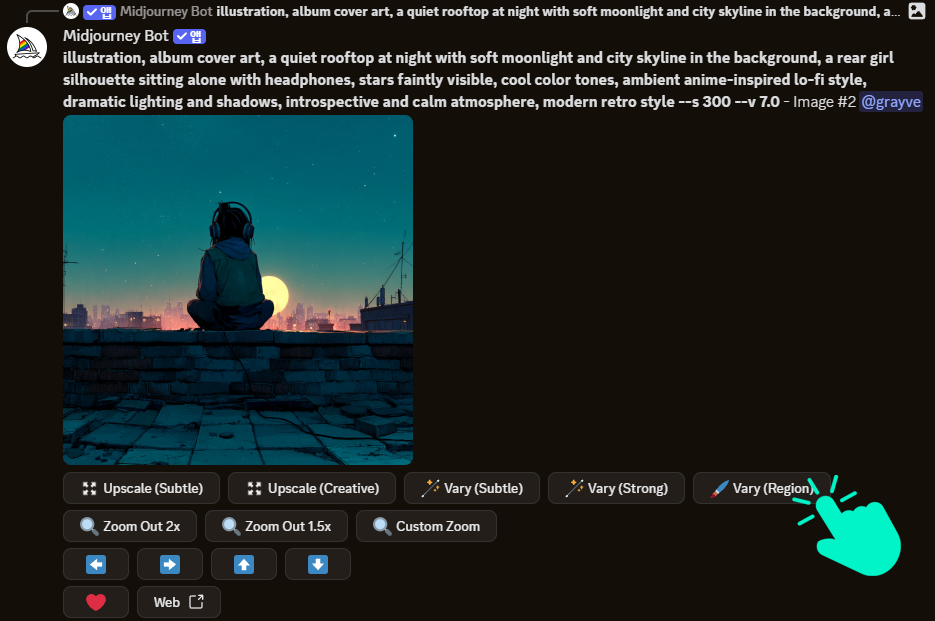Click small Midjourney avatar in reply line

tap(71, 11)
